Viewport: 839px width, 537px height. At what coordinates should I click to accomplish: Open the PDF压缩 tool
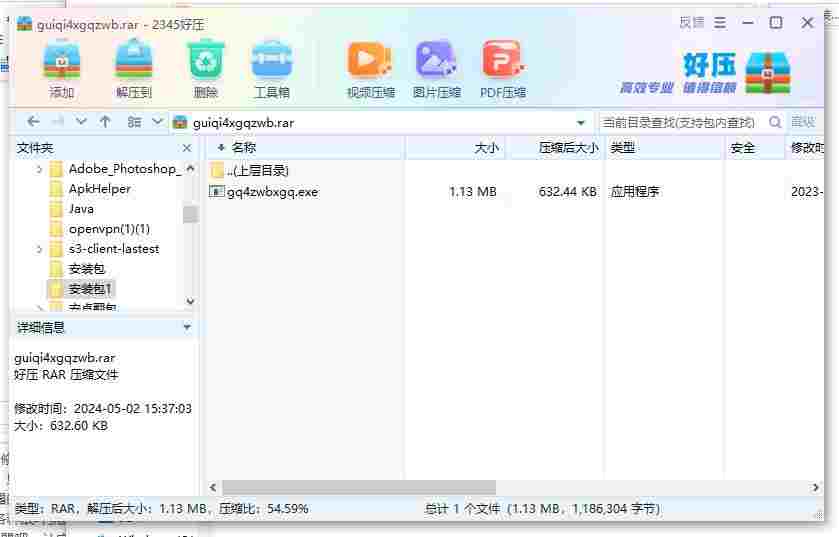click(x=503, y=70)
